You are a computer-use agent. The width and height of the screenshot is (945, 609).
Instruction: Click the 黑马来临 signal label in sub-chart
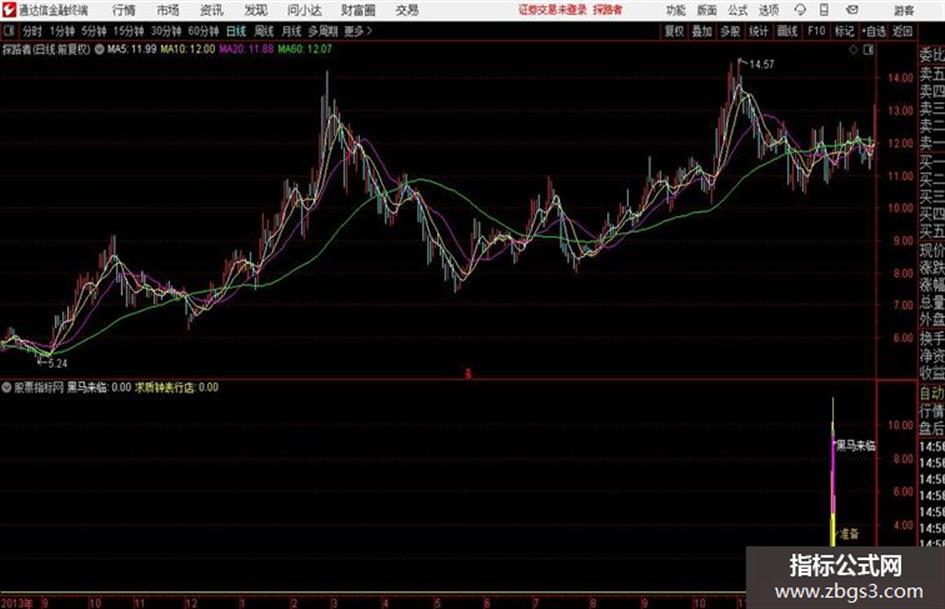pos(856,446)
